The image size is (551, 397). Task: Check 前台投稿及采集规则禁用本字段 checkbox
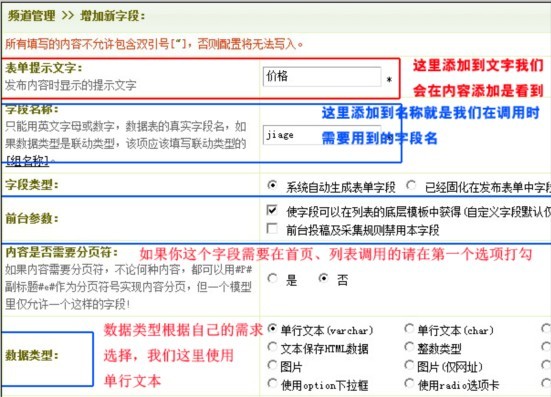[272, 228]
